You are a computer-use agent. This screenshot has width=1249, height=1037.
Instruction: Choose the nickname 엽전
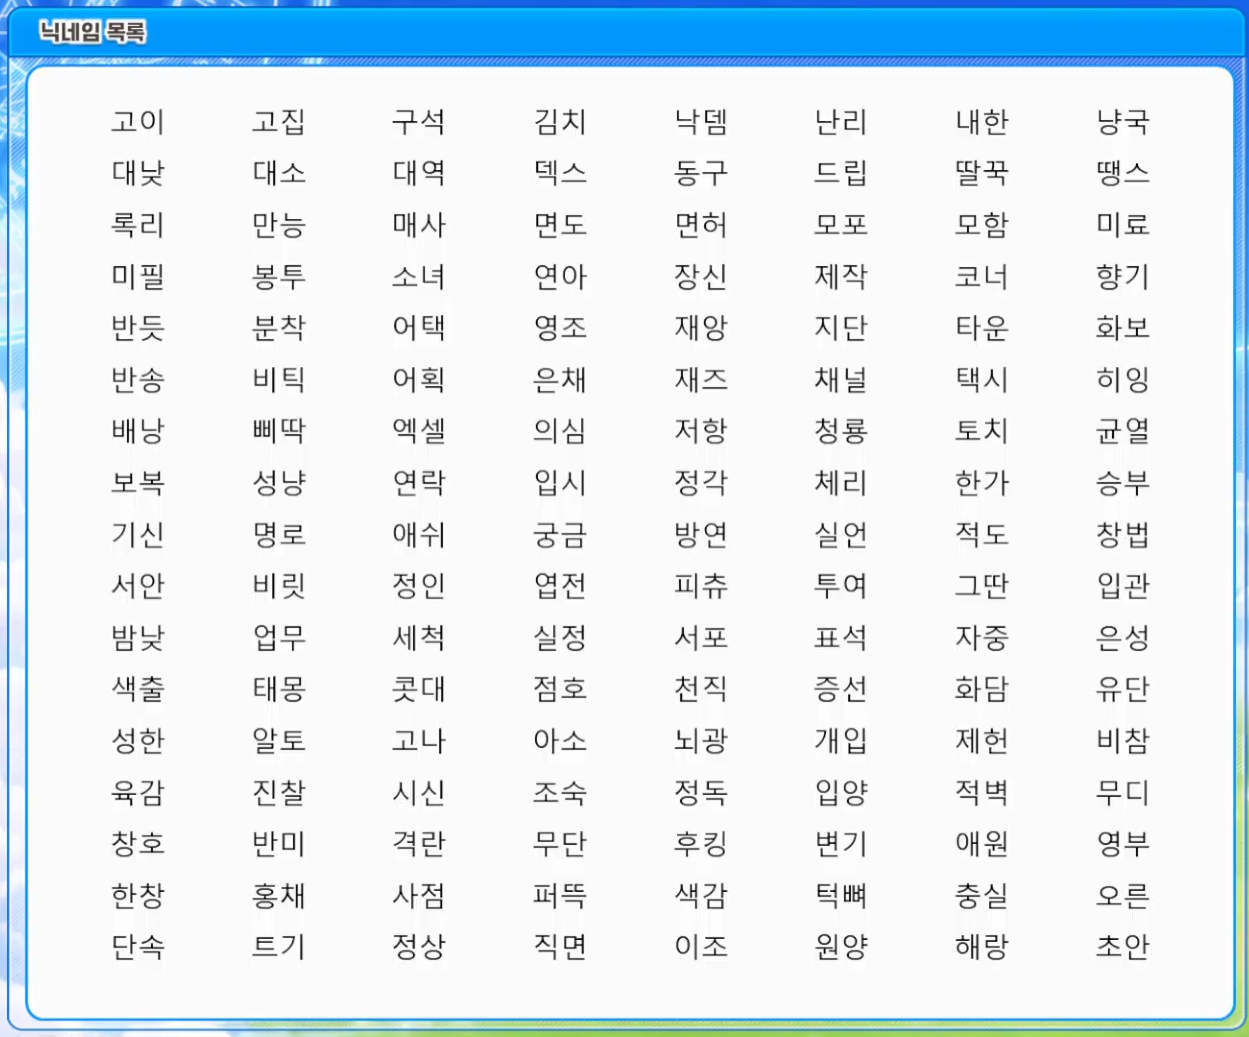[560, 586]
